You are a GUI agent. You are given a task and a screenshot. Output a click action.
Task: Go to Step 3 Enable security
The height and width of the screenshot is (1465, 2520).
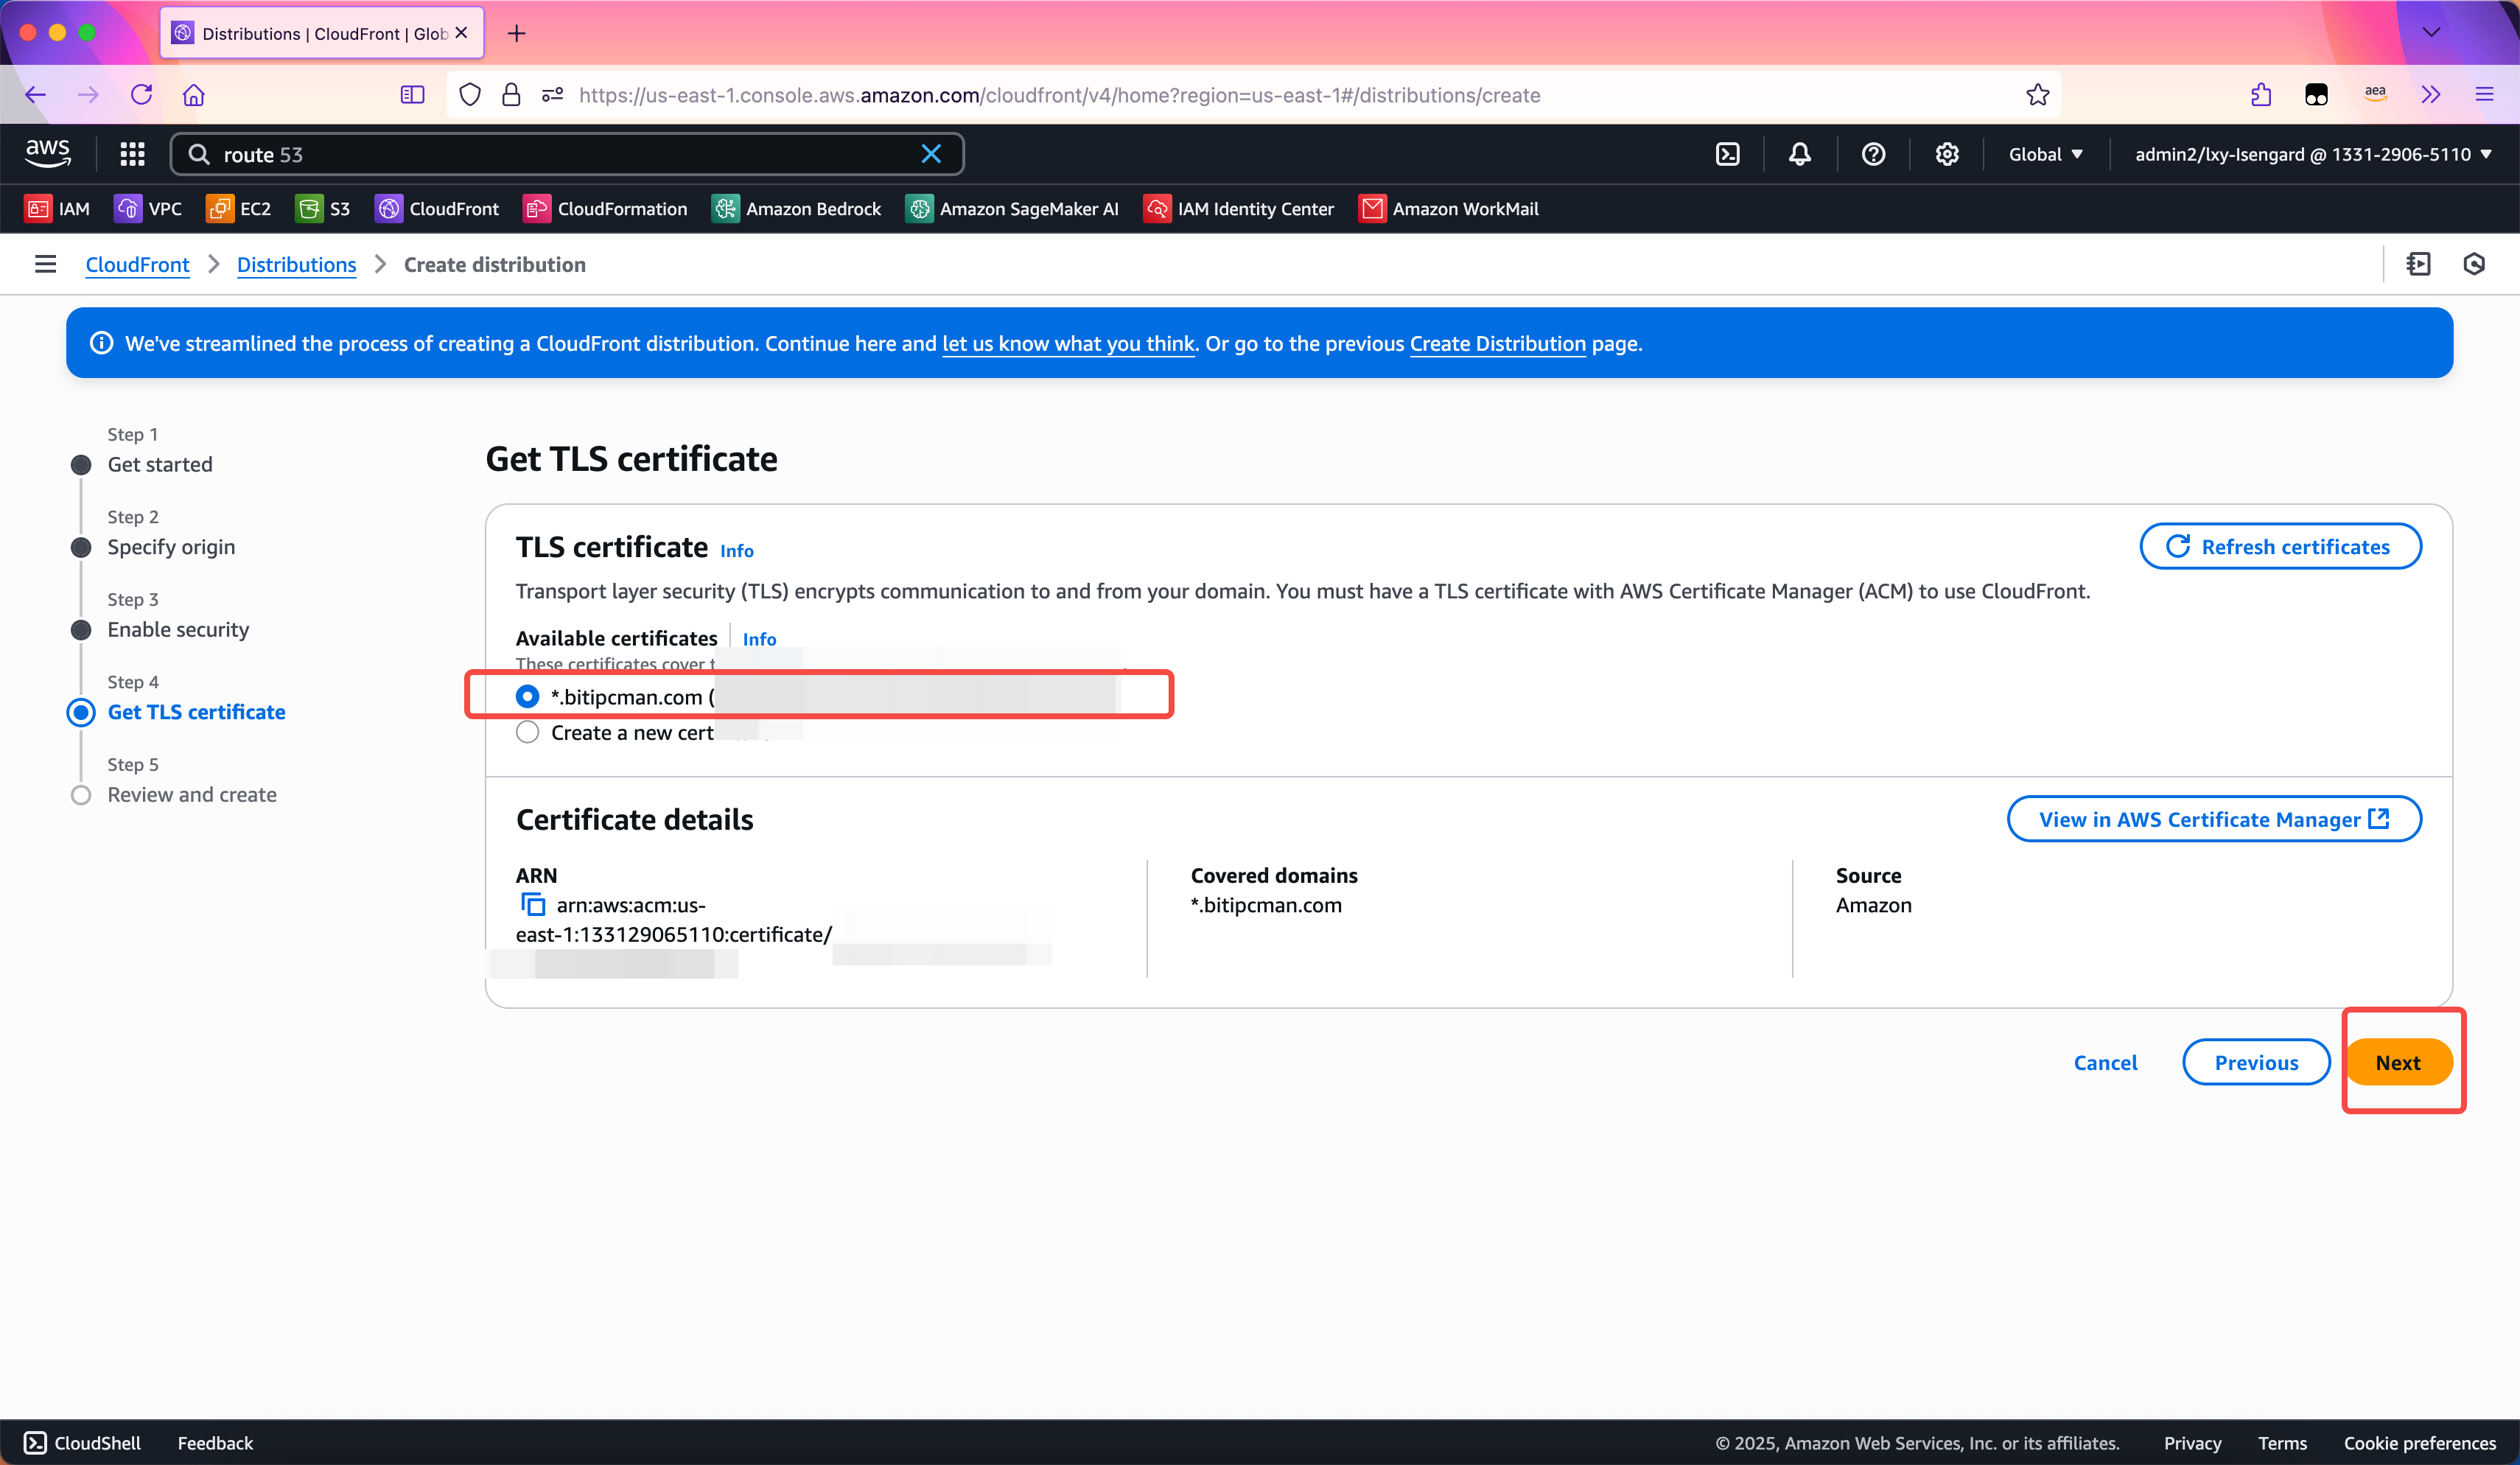click(178, 629)
